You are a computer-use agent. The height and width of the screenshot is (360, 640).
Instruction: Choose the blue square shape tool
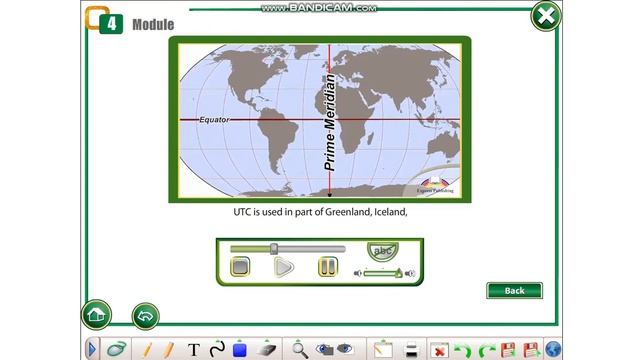point(240,350)
